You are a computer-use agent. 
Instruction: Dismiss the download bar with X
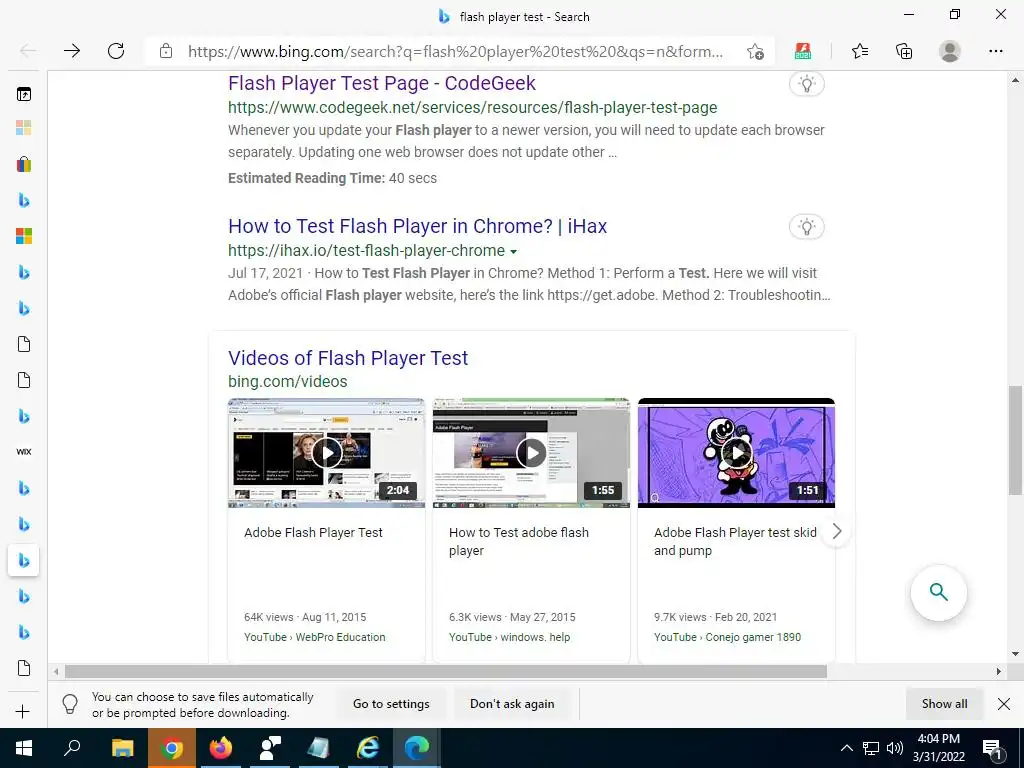tap(1004, 704)
